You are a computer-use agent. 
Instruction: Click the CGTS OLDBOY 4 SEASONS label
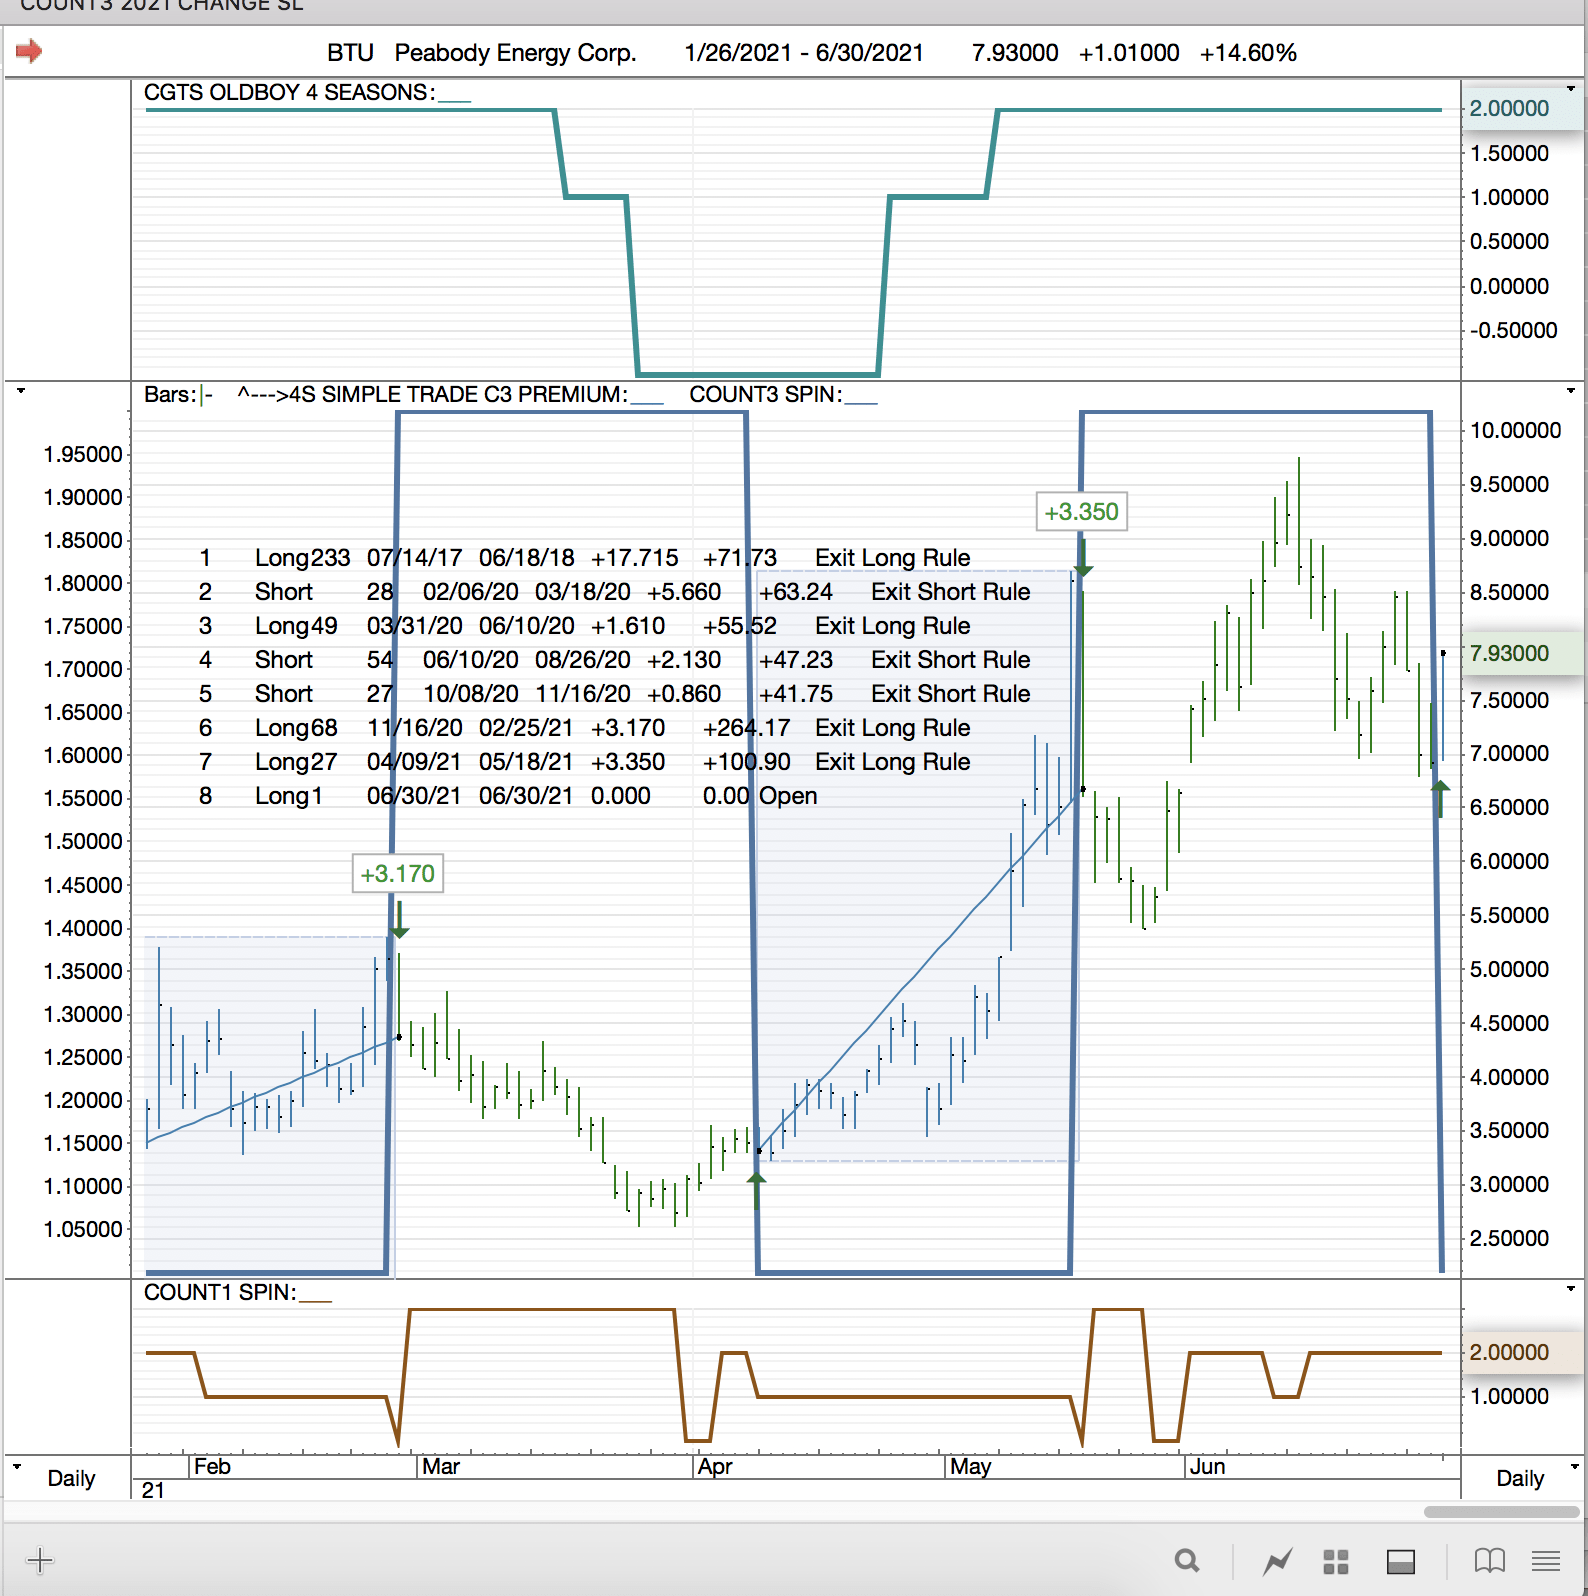289,93
